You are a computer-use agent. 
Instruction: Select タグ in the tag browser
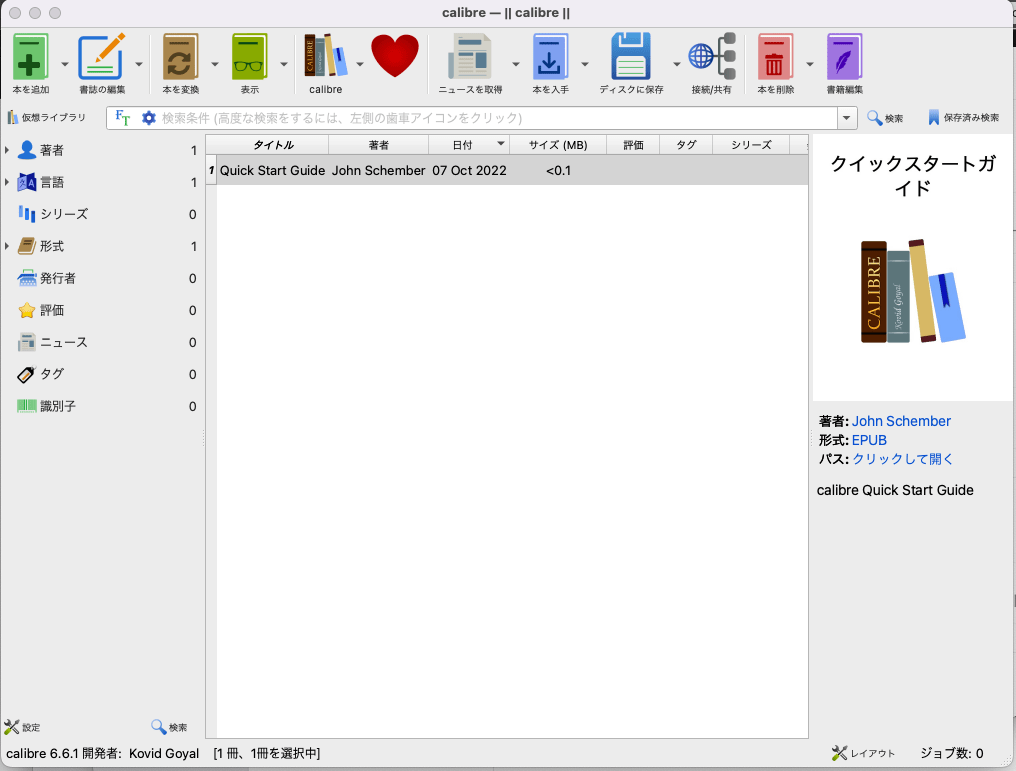pyautogui.click(x=52, y=374)
